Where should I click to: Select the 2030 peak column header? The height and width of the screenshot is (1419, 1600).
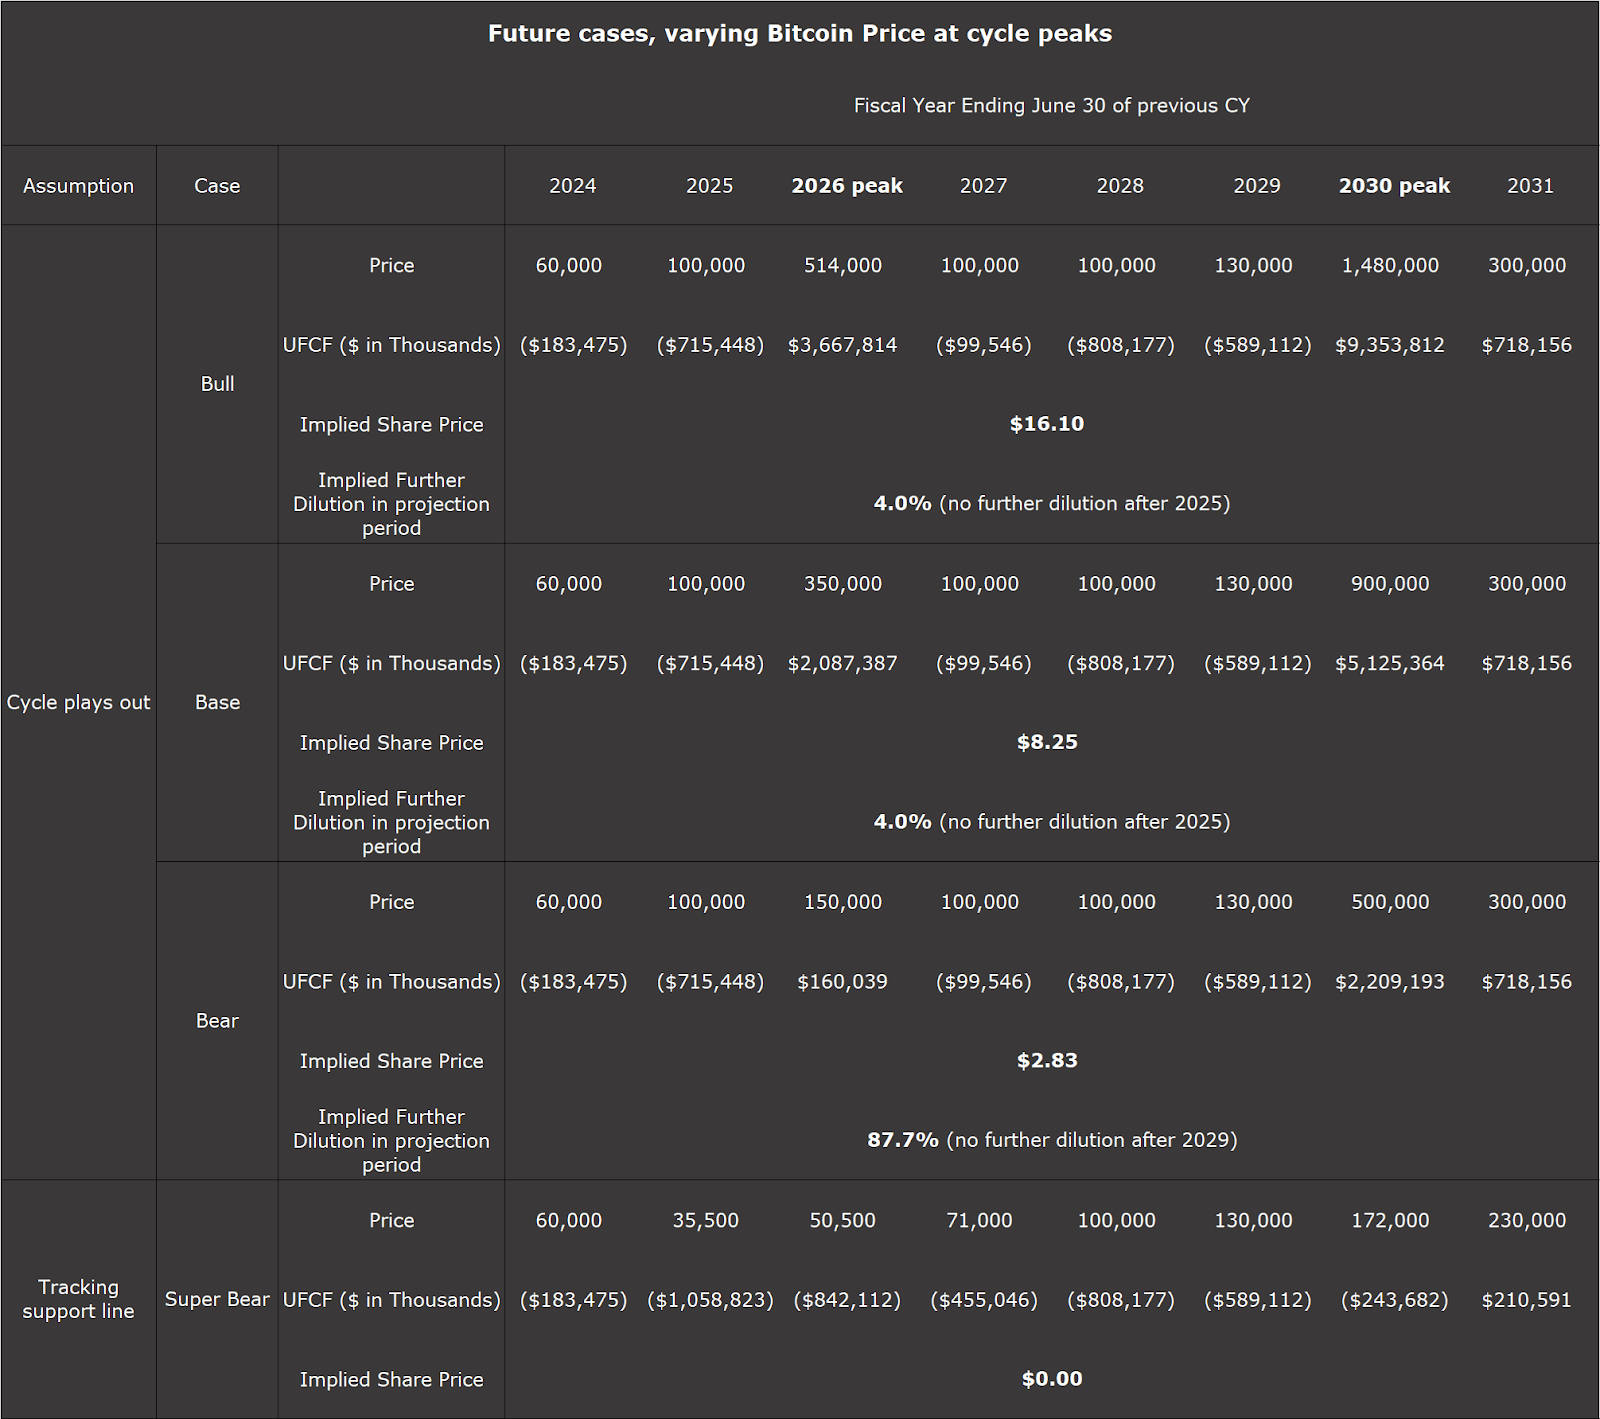click(1394, 185)
